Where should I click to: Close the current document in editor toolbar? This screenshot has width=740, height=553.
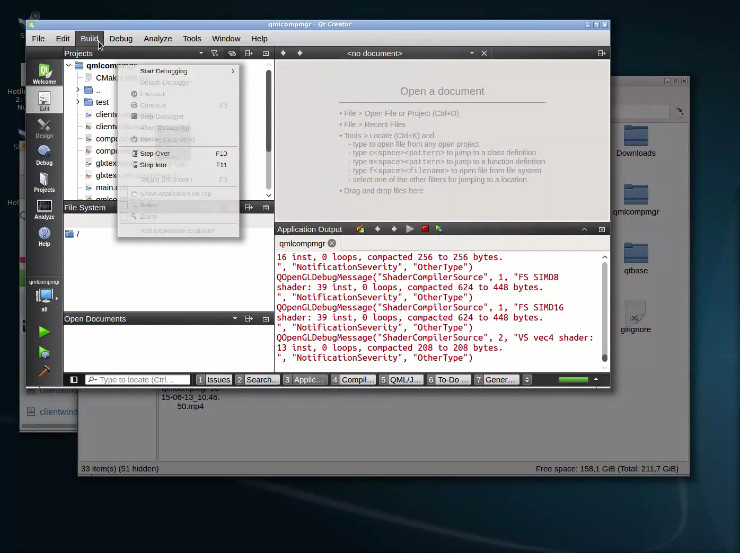tap(484, 53)
